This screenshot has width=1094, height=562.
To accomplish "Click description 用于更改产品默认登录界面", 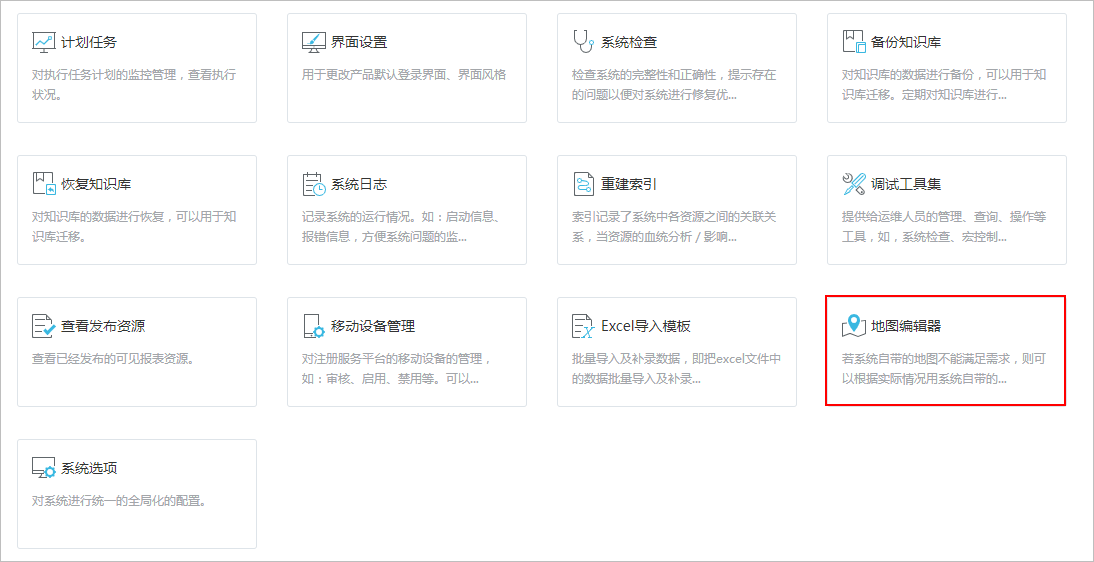I will 404,75.
